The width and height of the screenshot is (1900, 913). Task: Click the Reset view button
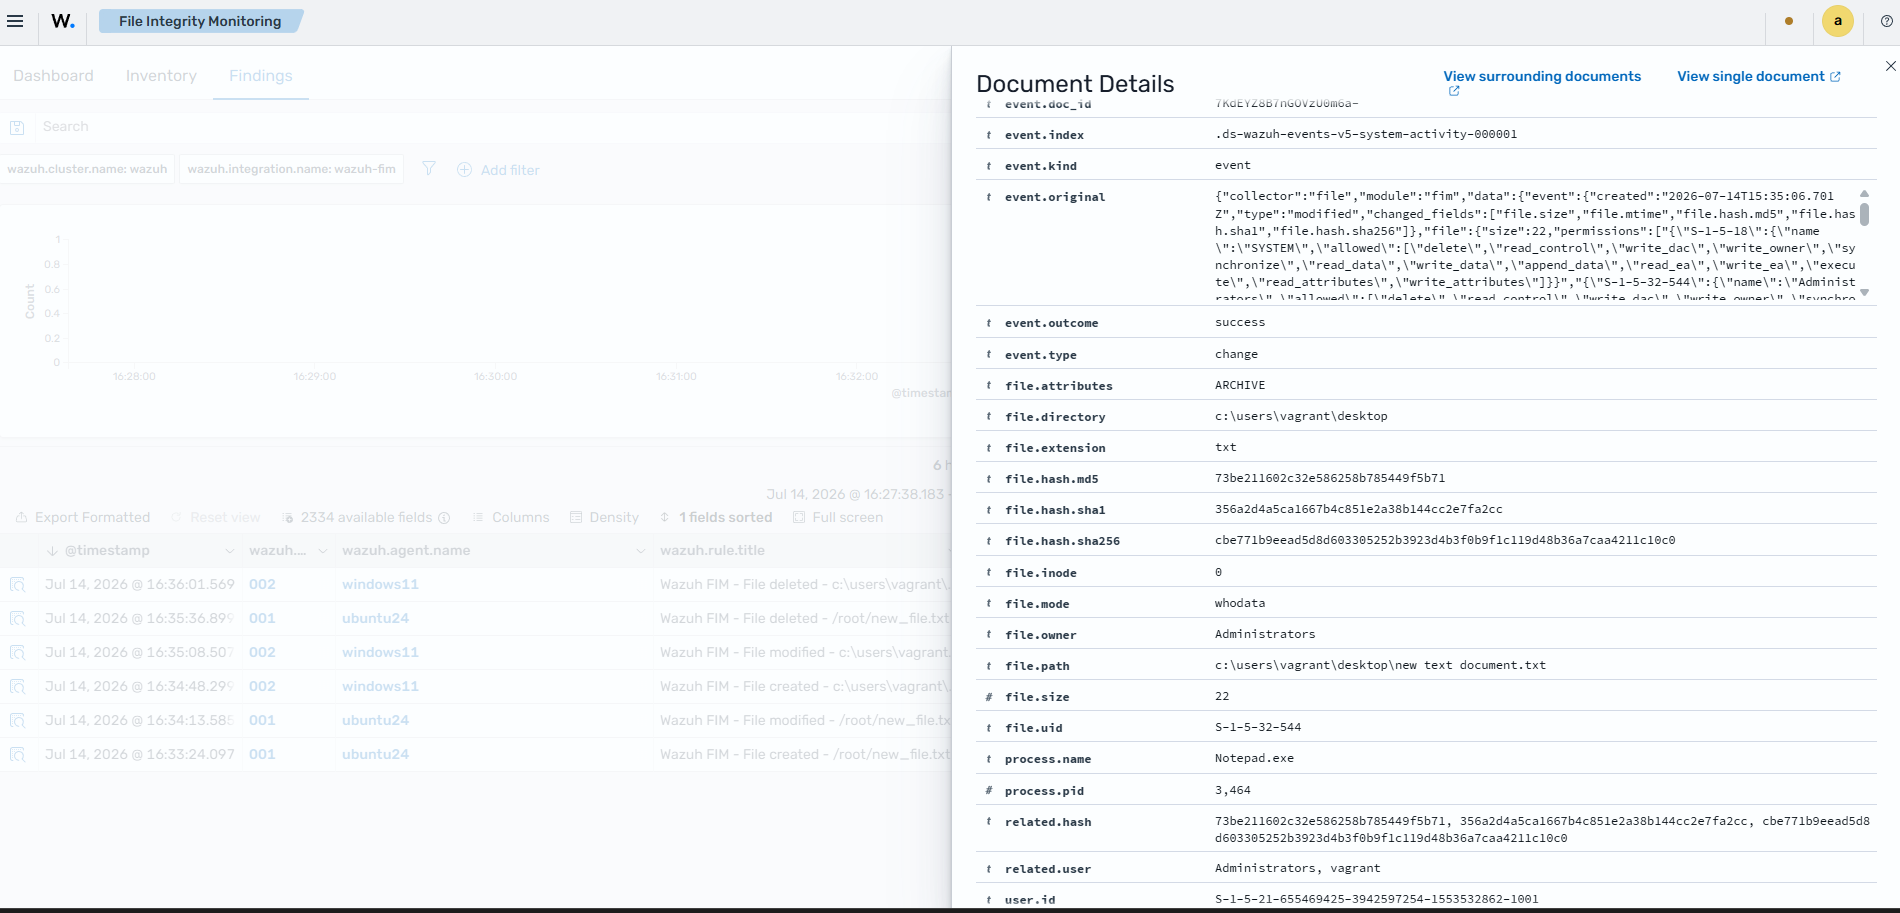point(215,517)
